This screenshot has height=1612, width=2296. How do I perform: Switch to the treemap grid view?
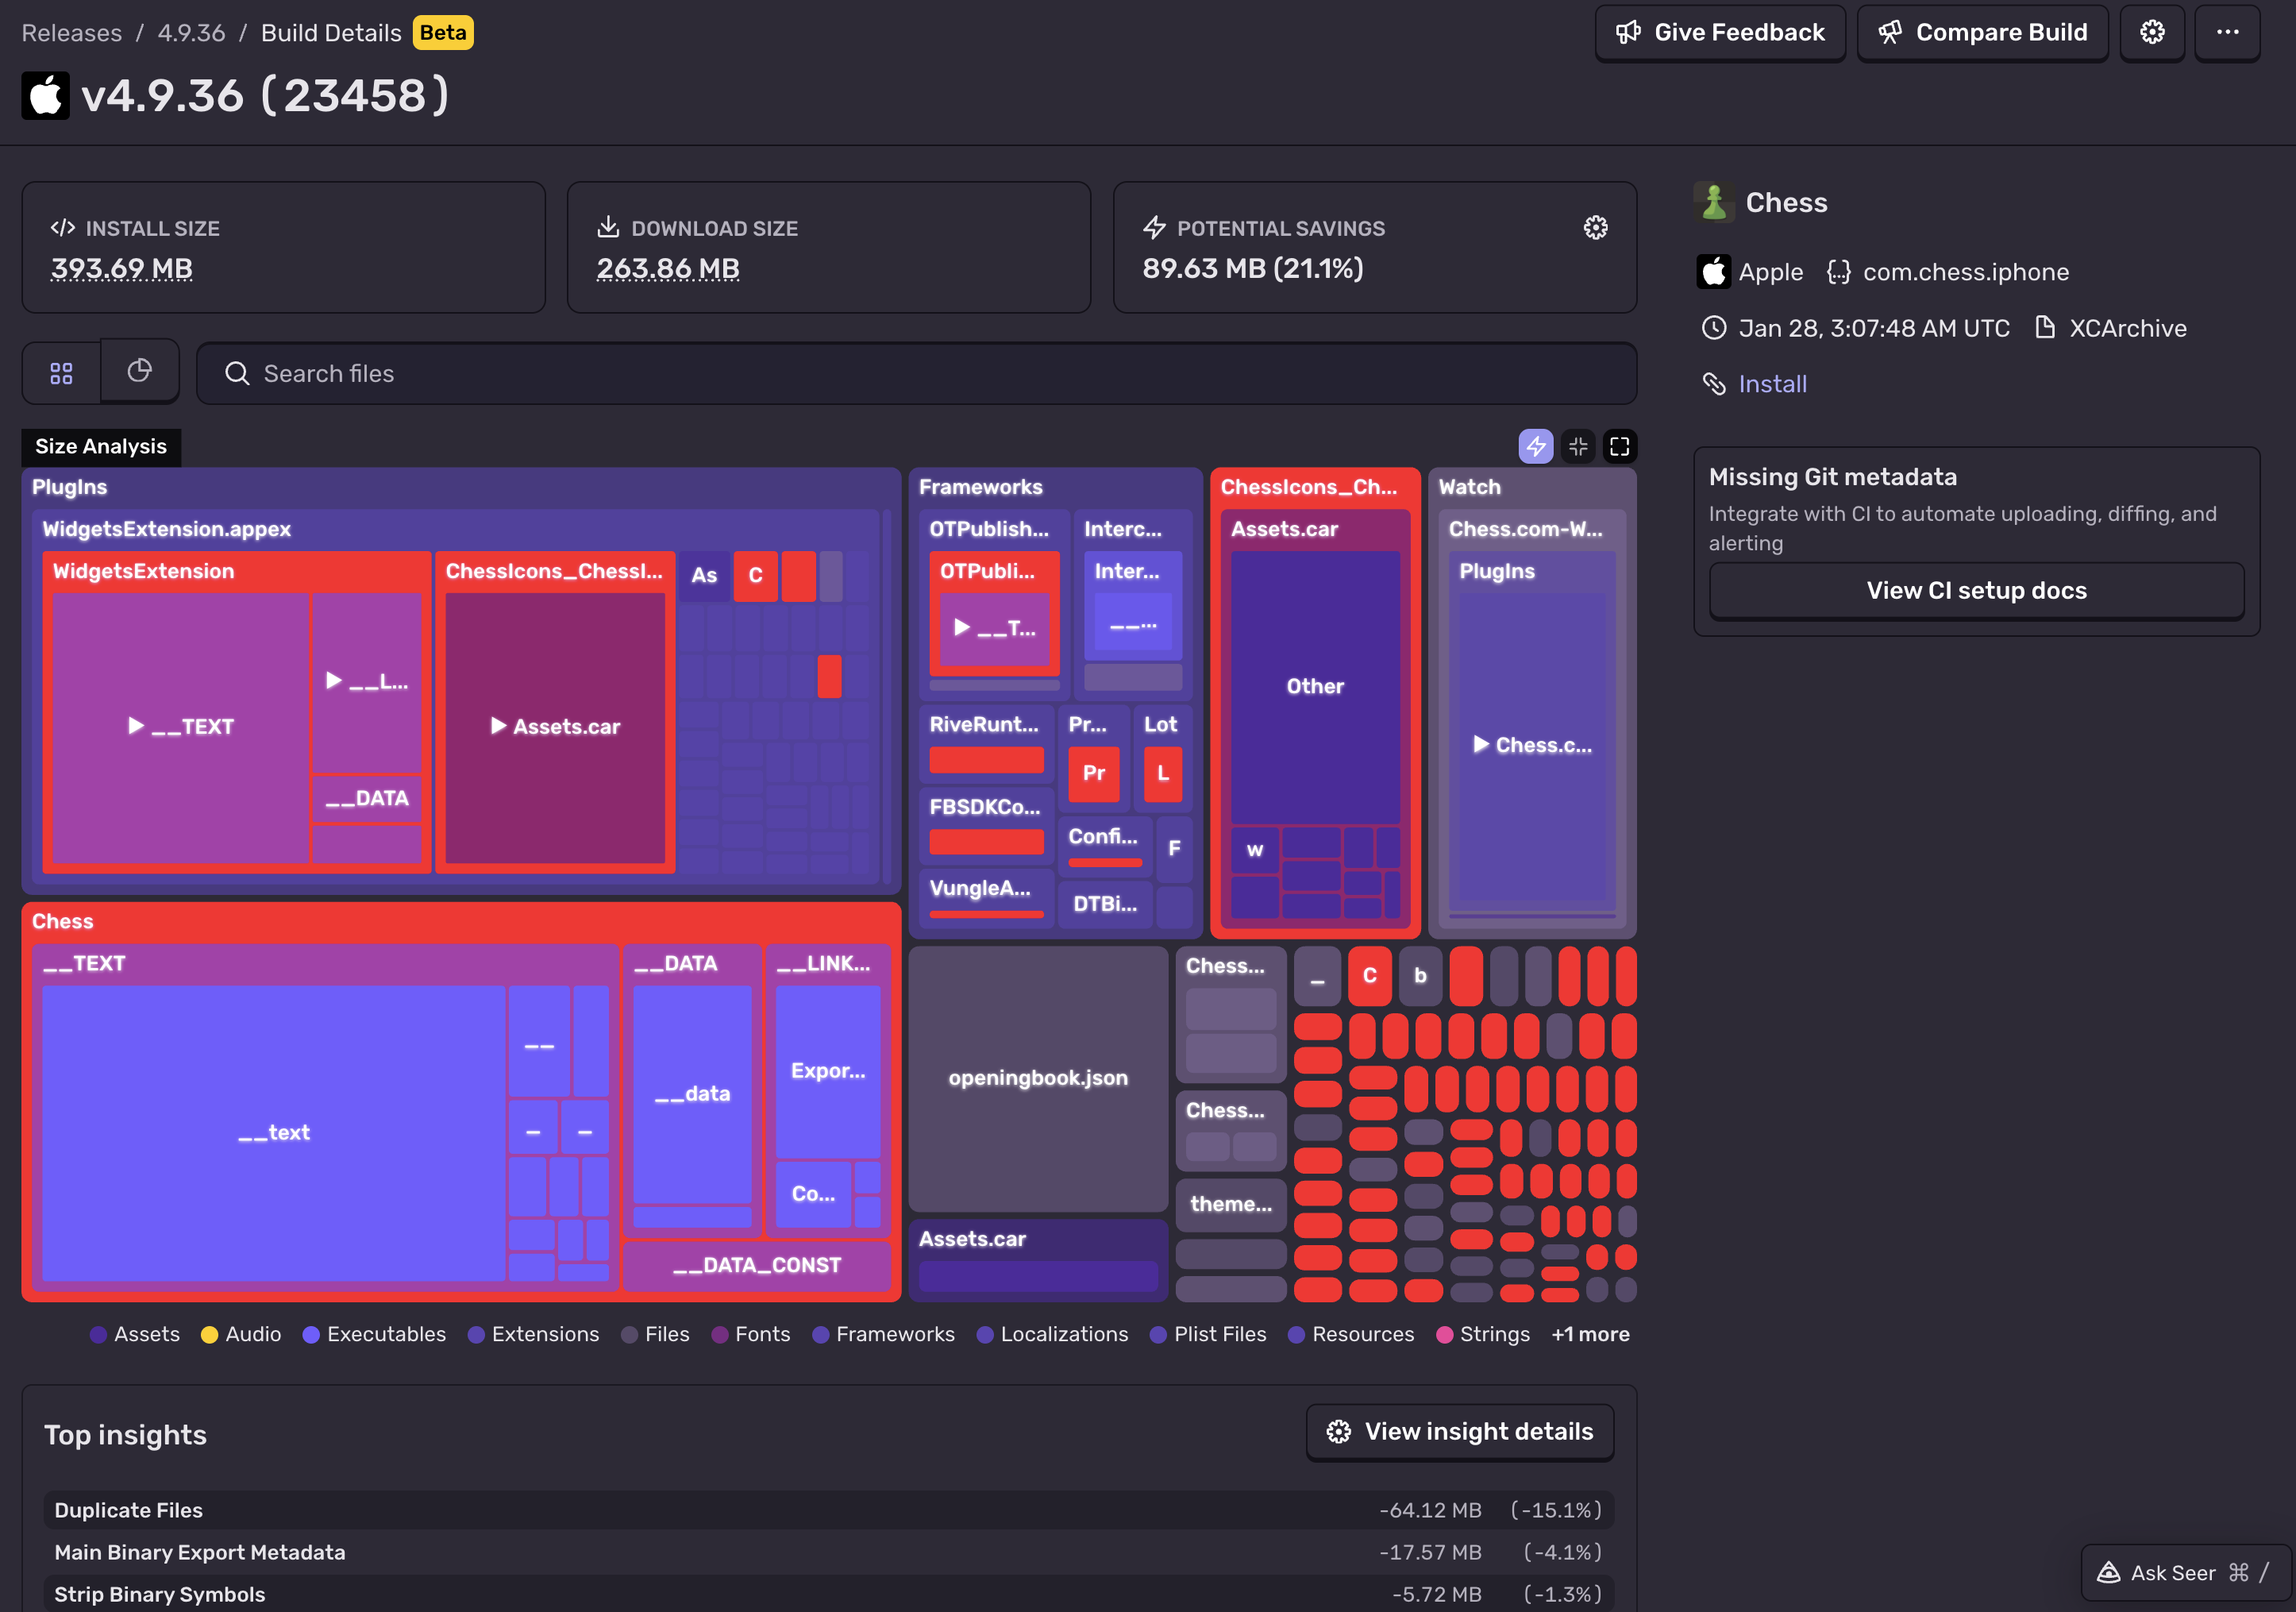click(x=62, y=373)
